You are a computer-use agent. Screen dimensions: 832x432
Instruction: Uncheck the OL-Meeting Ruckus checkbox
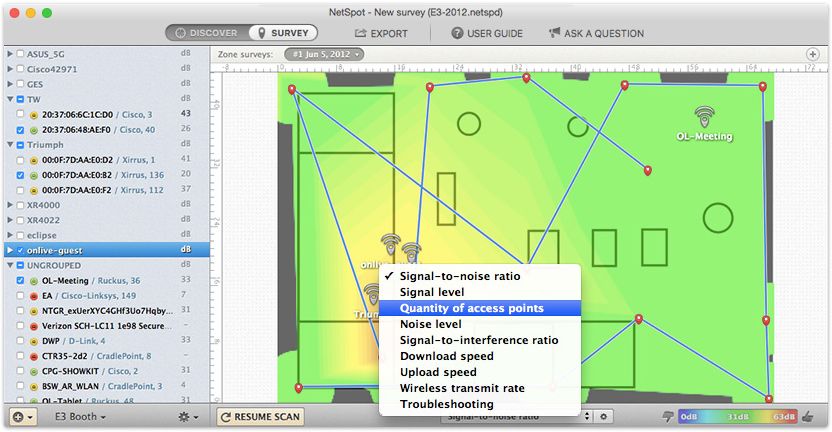click(x=20, y=280)
